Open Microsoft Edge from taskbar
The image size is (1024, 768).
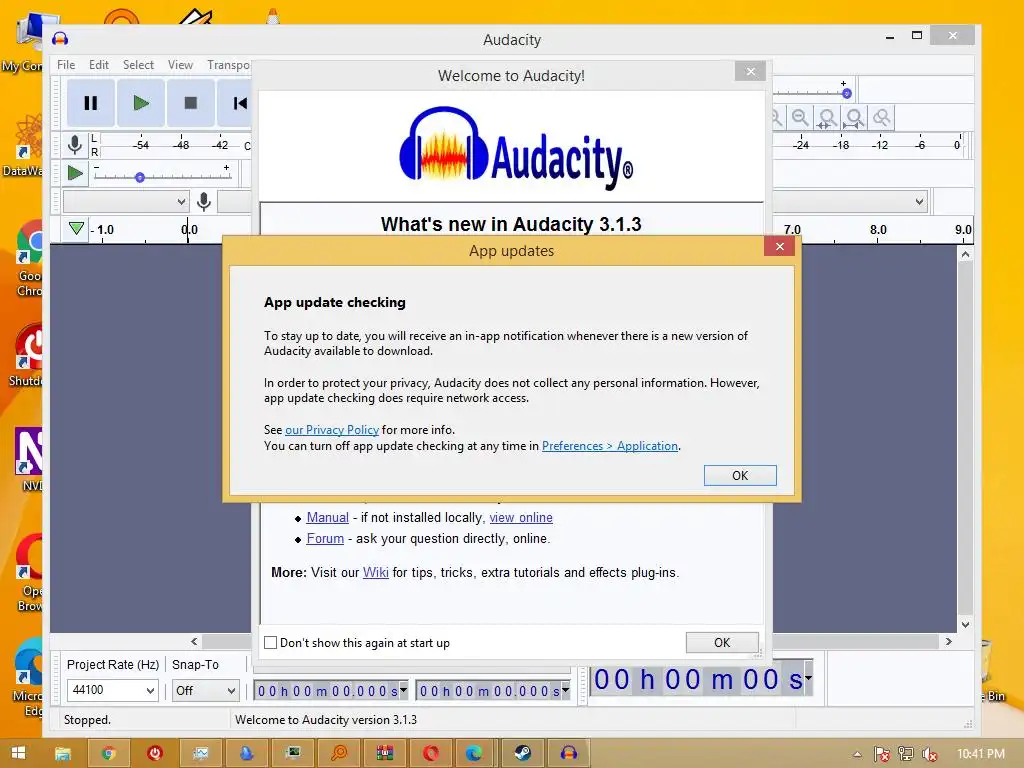tap(474, 754)
